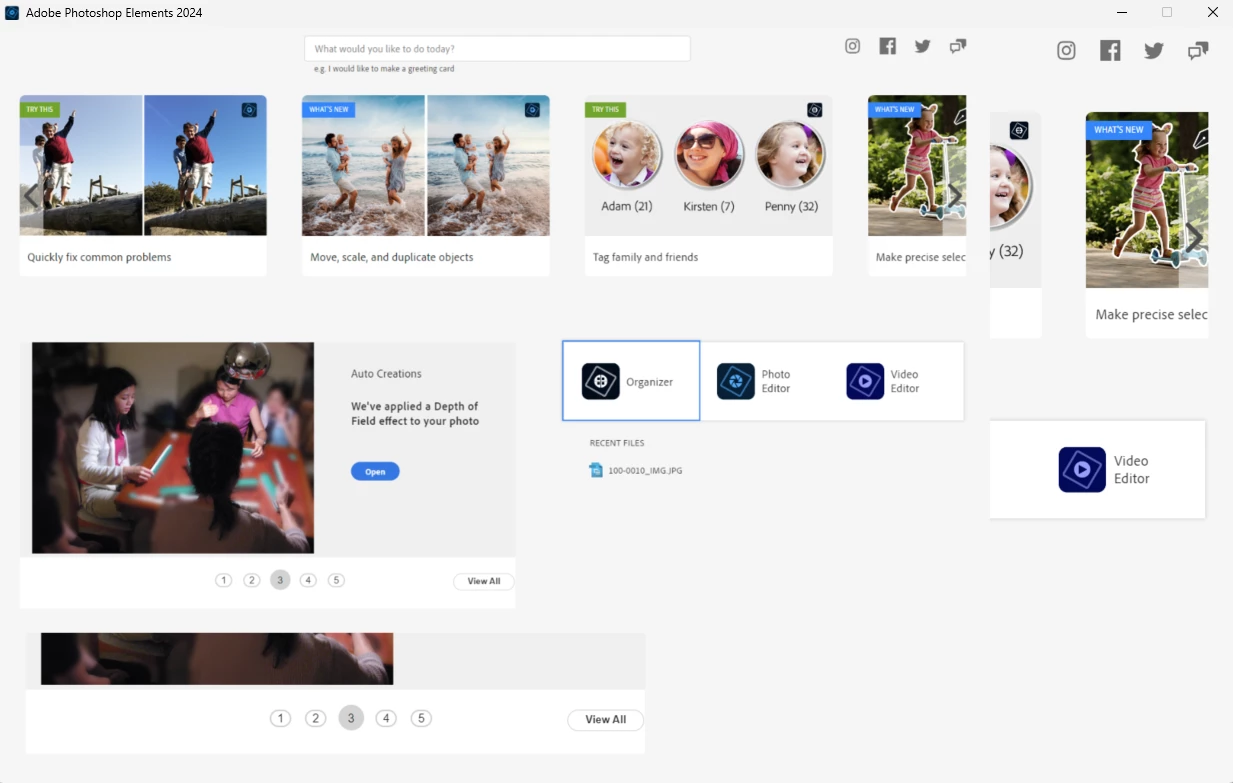Click enlarged 'Video Editor' label text
Viewport: 1233px width, 783px height.
1132,470
